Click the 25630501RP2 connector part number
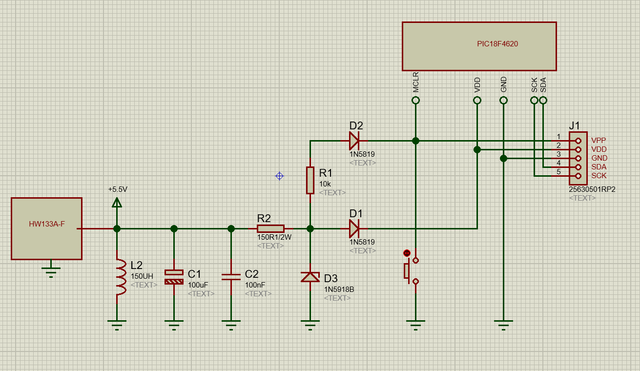The image size is (640, 371). point(592,189)
